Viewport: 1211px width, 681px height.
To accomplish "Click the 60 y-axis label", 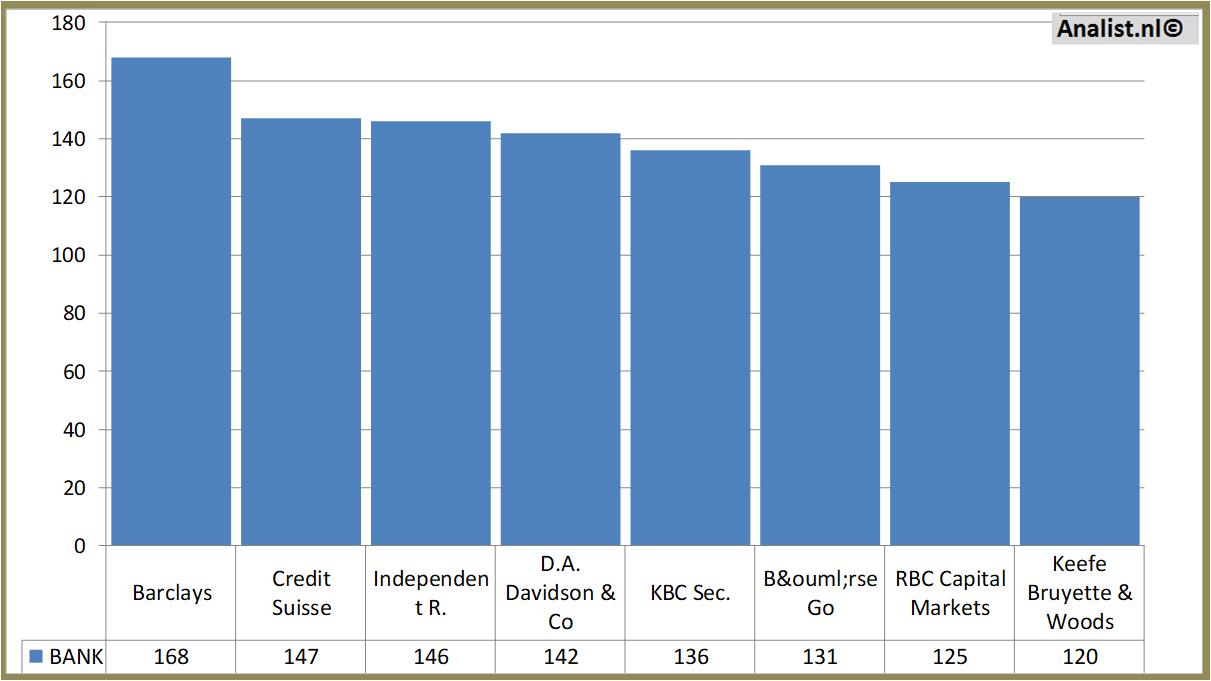I will (74, 372).
